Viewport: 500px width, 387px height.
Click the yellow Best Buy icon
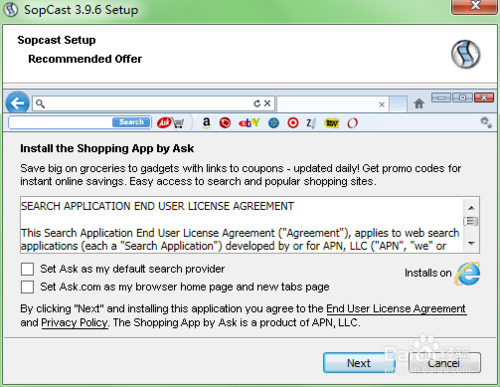click(332, 123)
